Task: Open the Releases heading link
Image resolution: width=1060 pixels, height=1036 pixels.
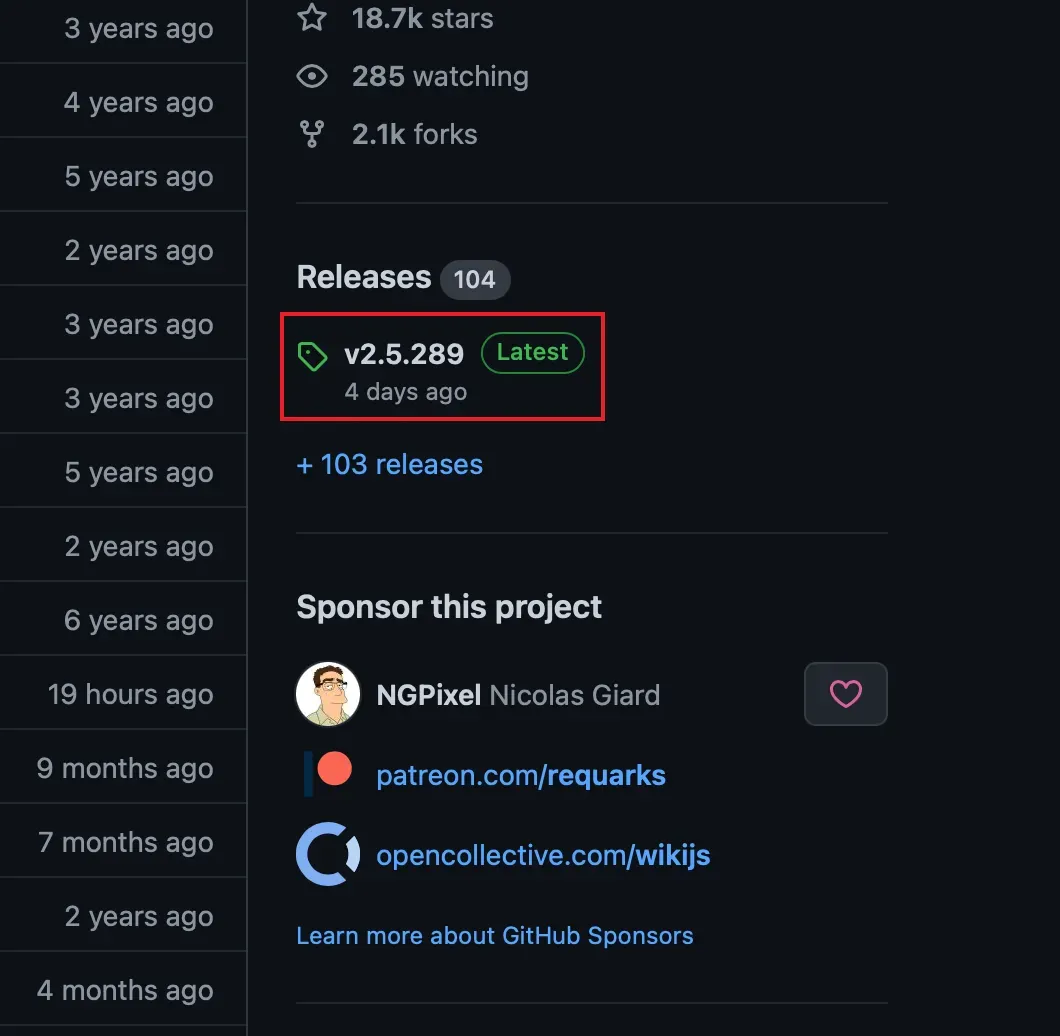Action: [364, 277]
